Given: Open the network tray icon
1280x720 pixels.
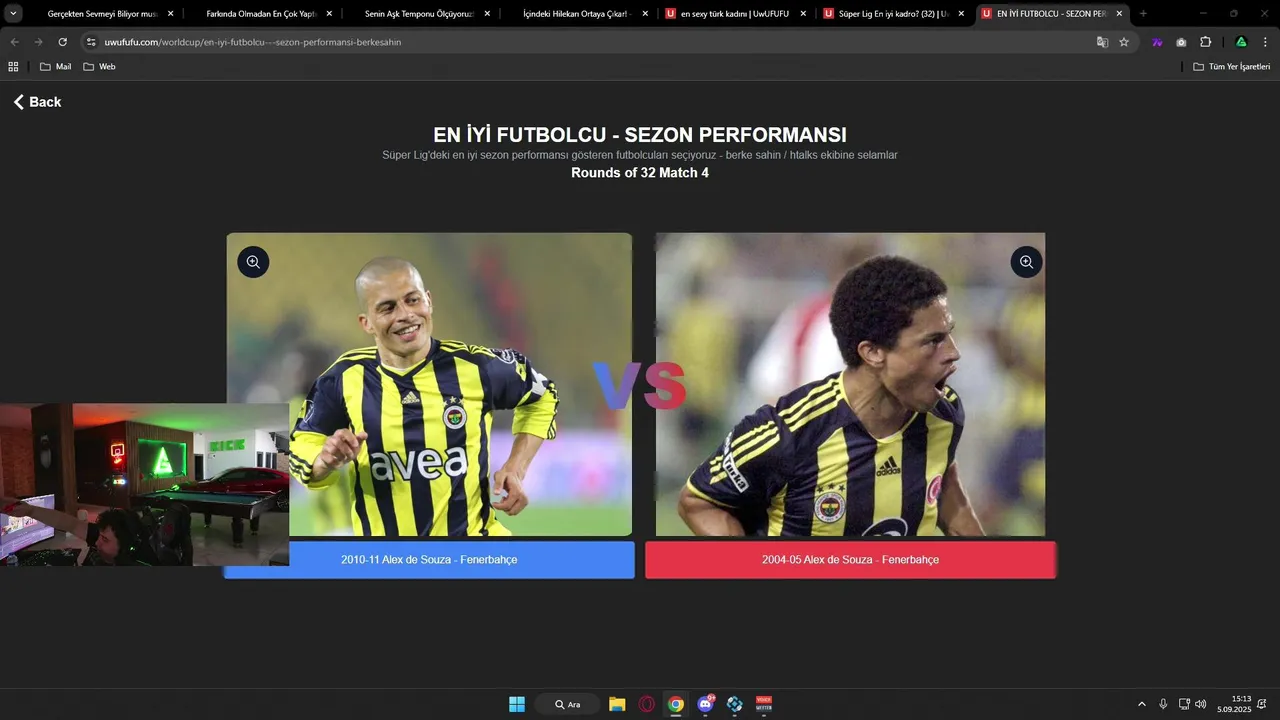Looking at the screenshot, I should point(1184,704).
